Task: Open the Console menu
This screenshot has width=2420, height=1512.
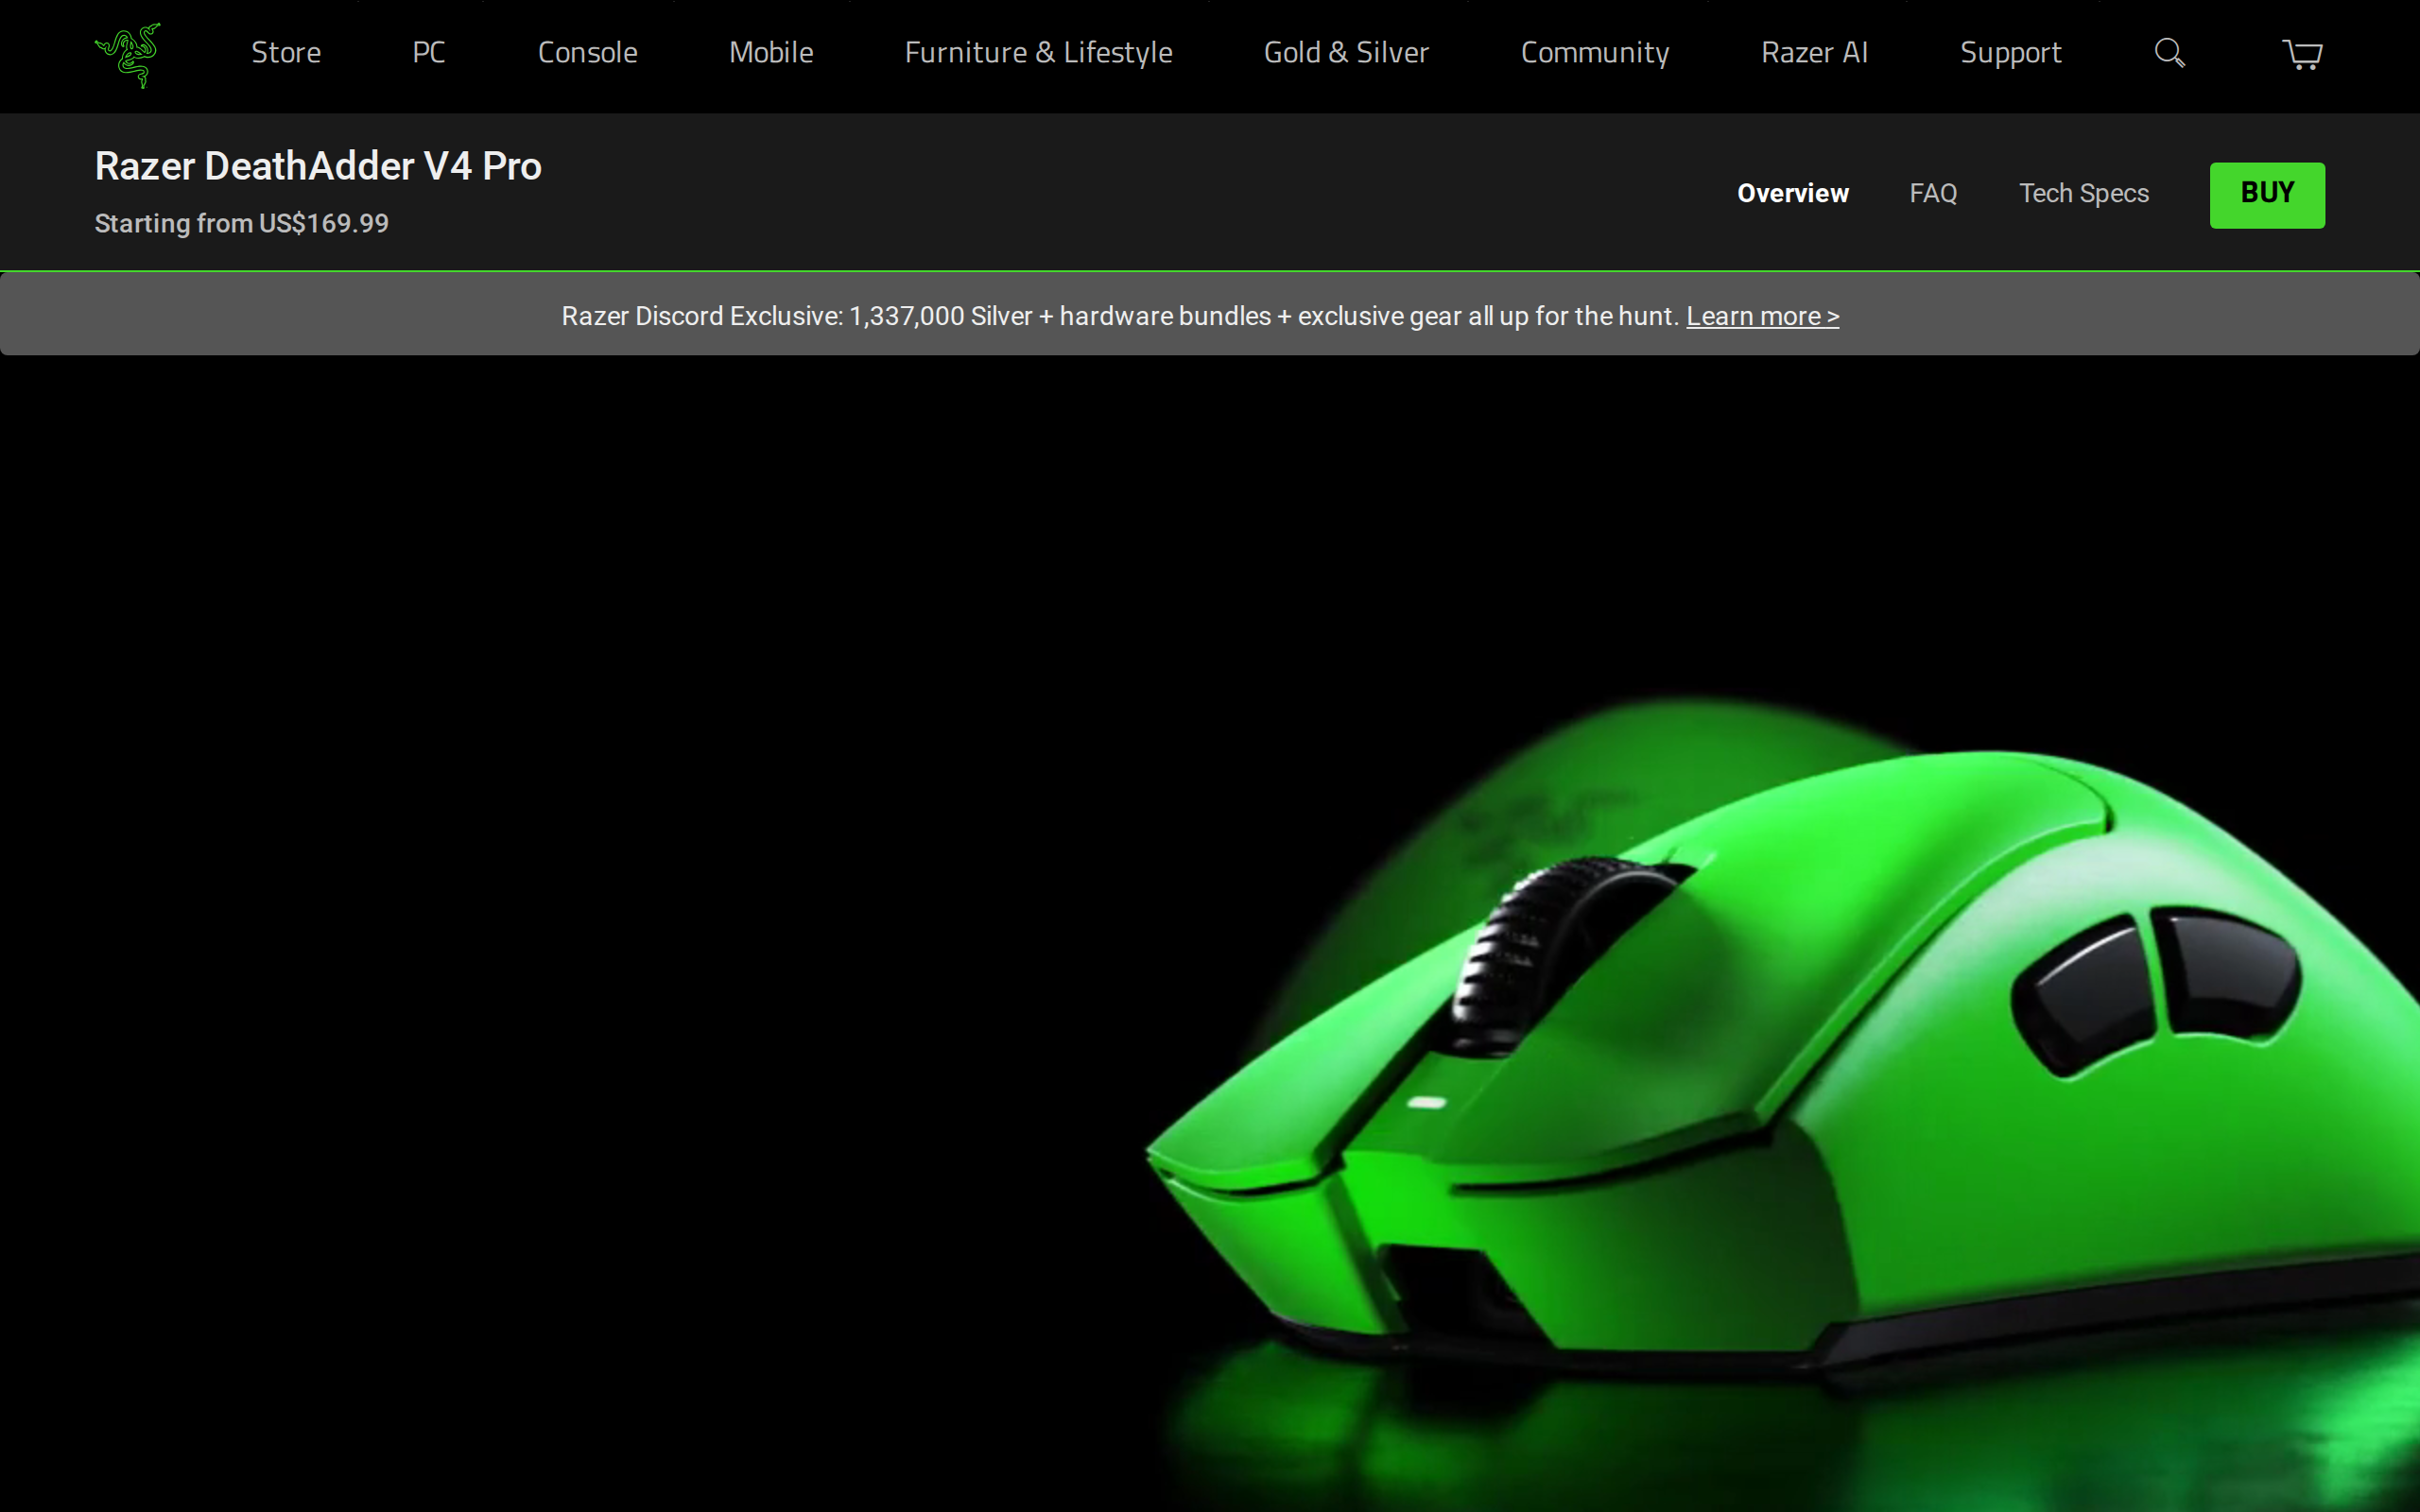Action: pyautogui.click(x=588, y=52)
